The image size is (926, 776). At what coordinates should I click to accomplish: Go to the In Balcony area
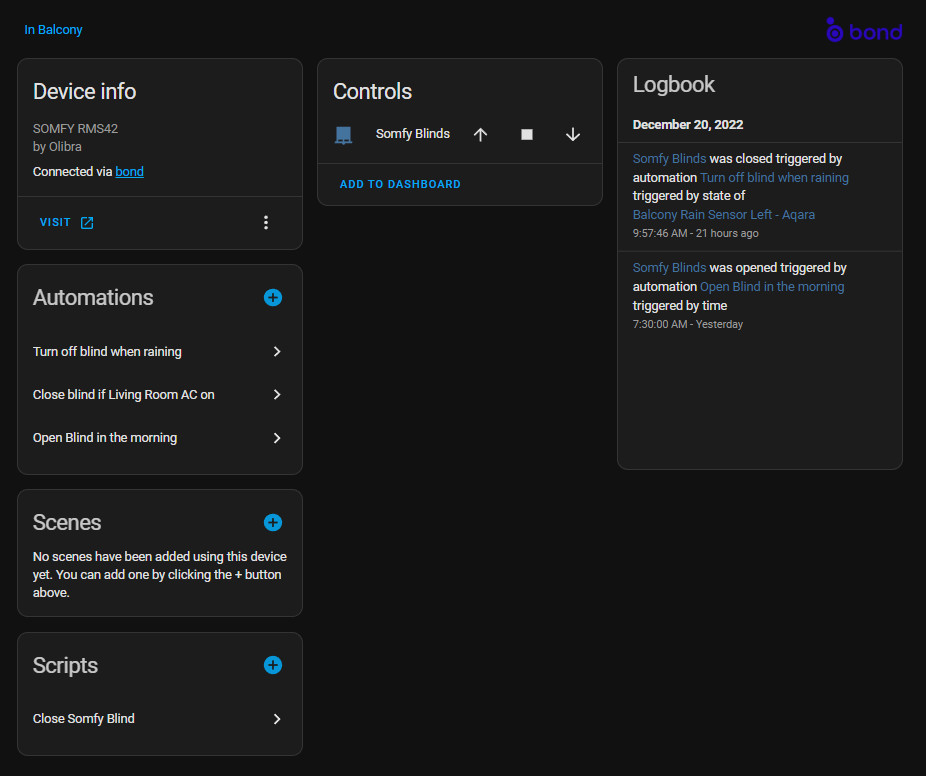coord(54,30)
